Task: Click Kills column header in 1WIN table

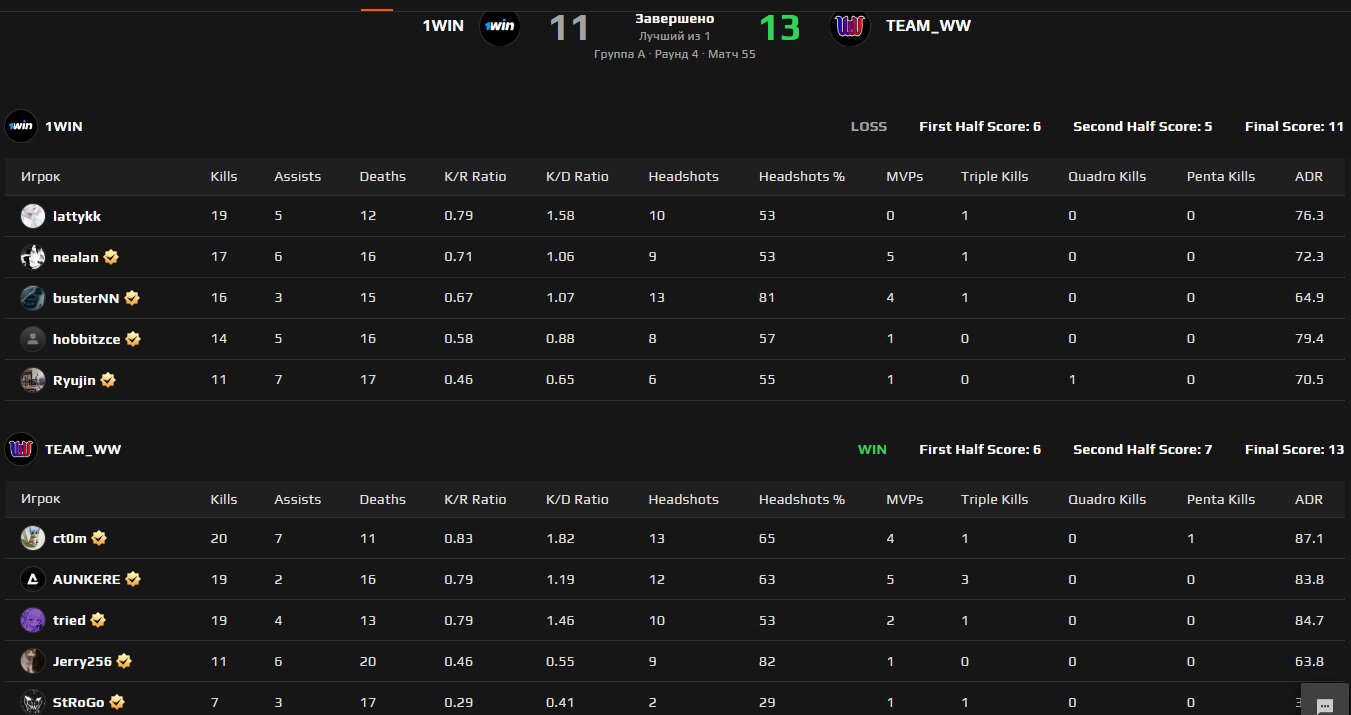Action: point(224,176)
